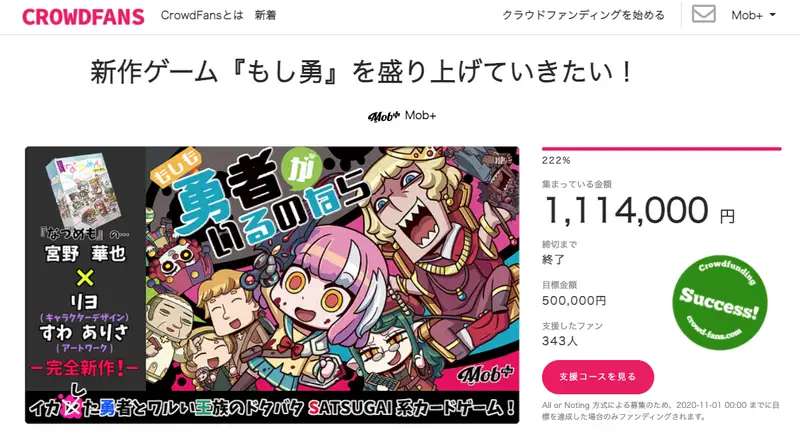Click the 支援コースを見る button

point(597,377)
